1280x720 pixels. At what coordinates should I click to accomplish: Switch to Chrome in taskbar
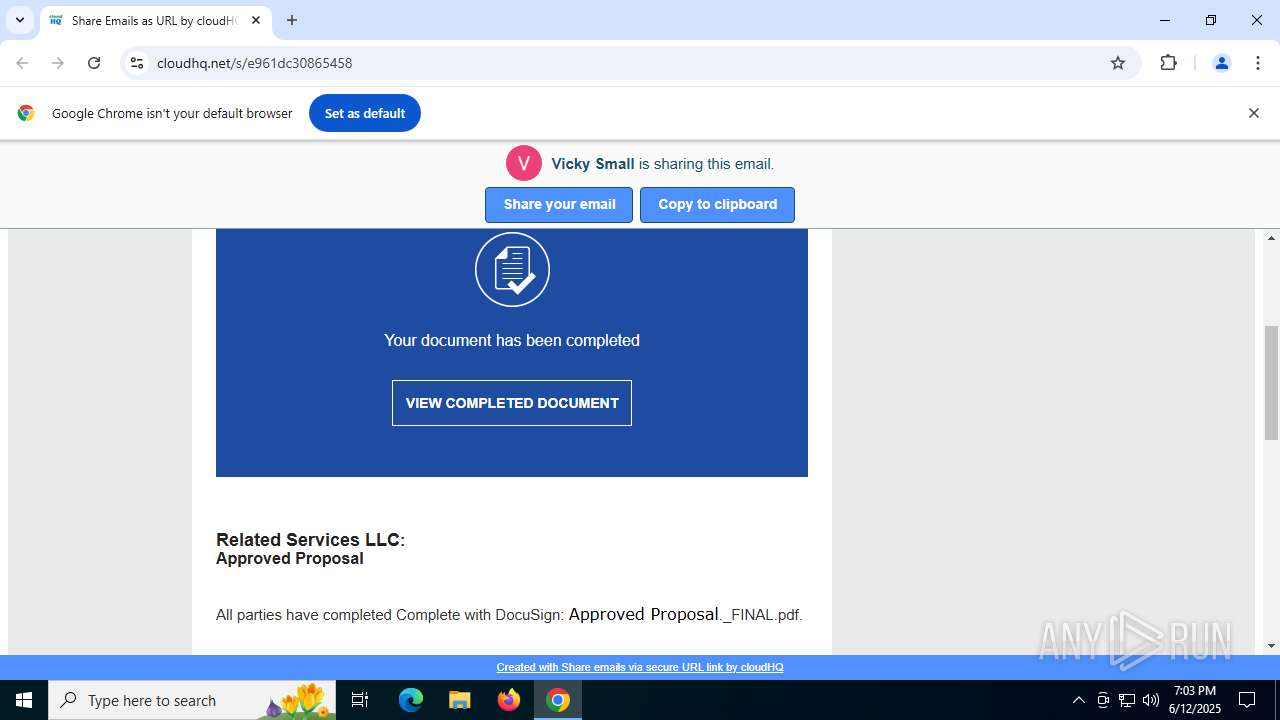[558, 700]
